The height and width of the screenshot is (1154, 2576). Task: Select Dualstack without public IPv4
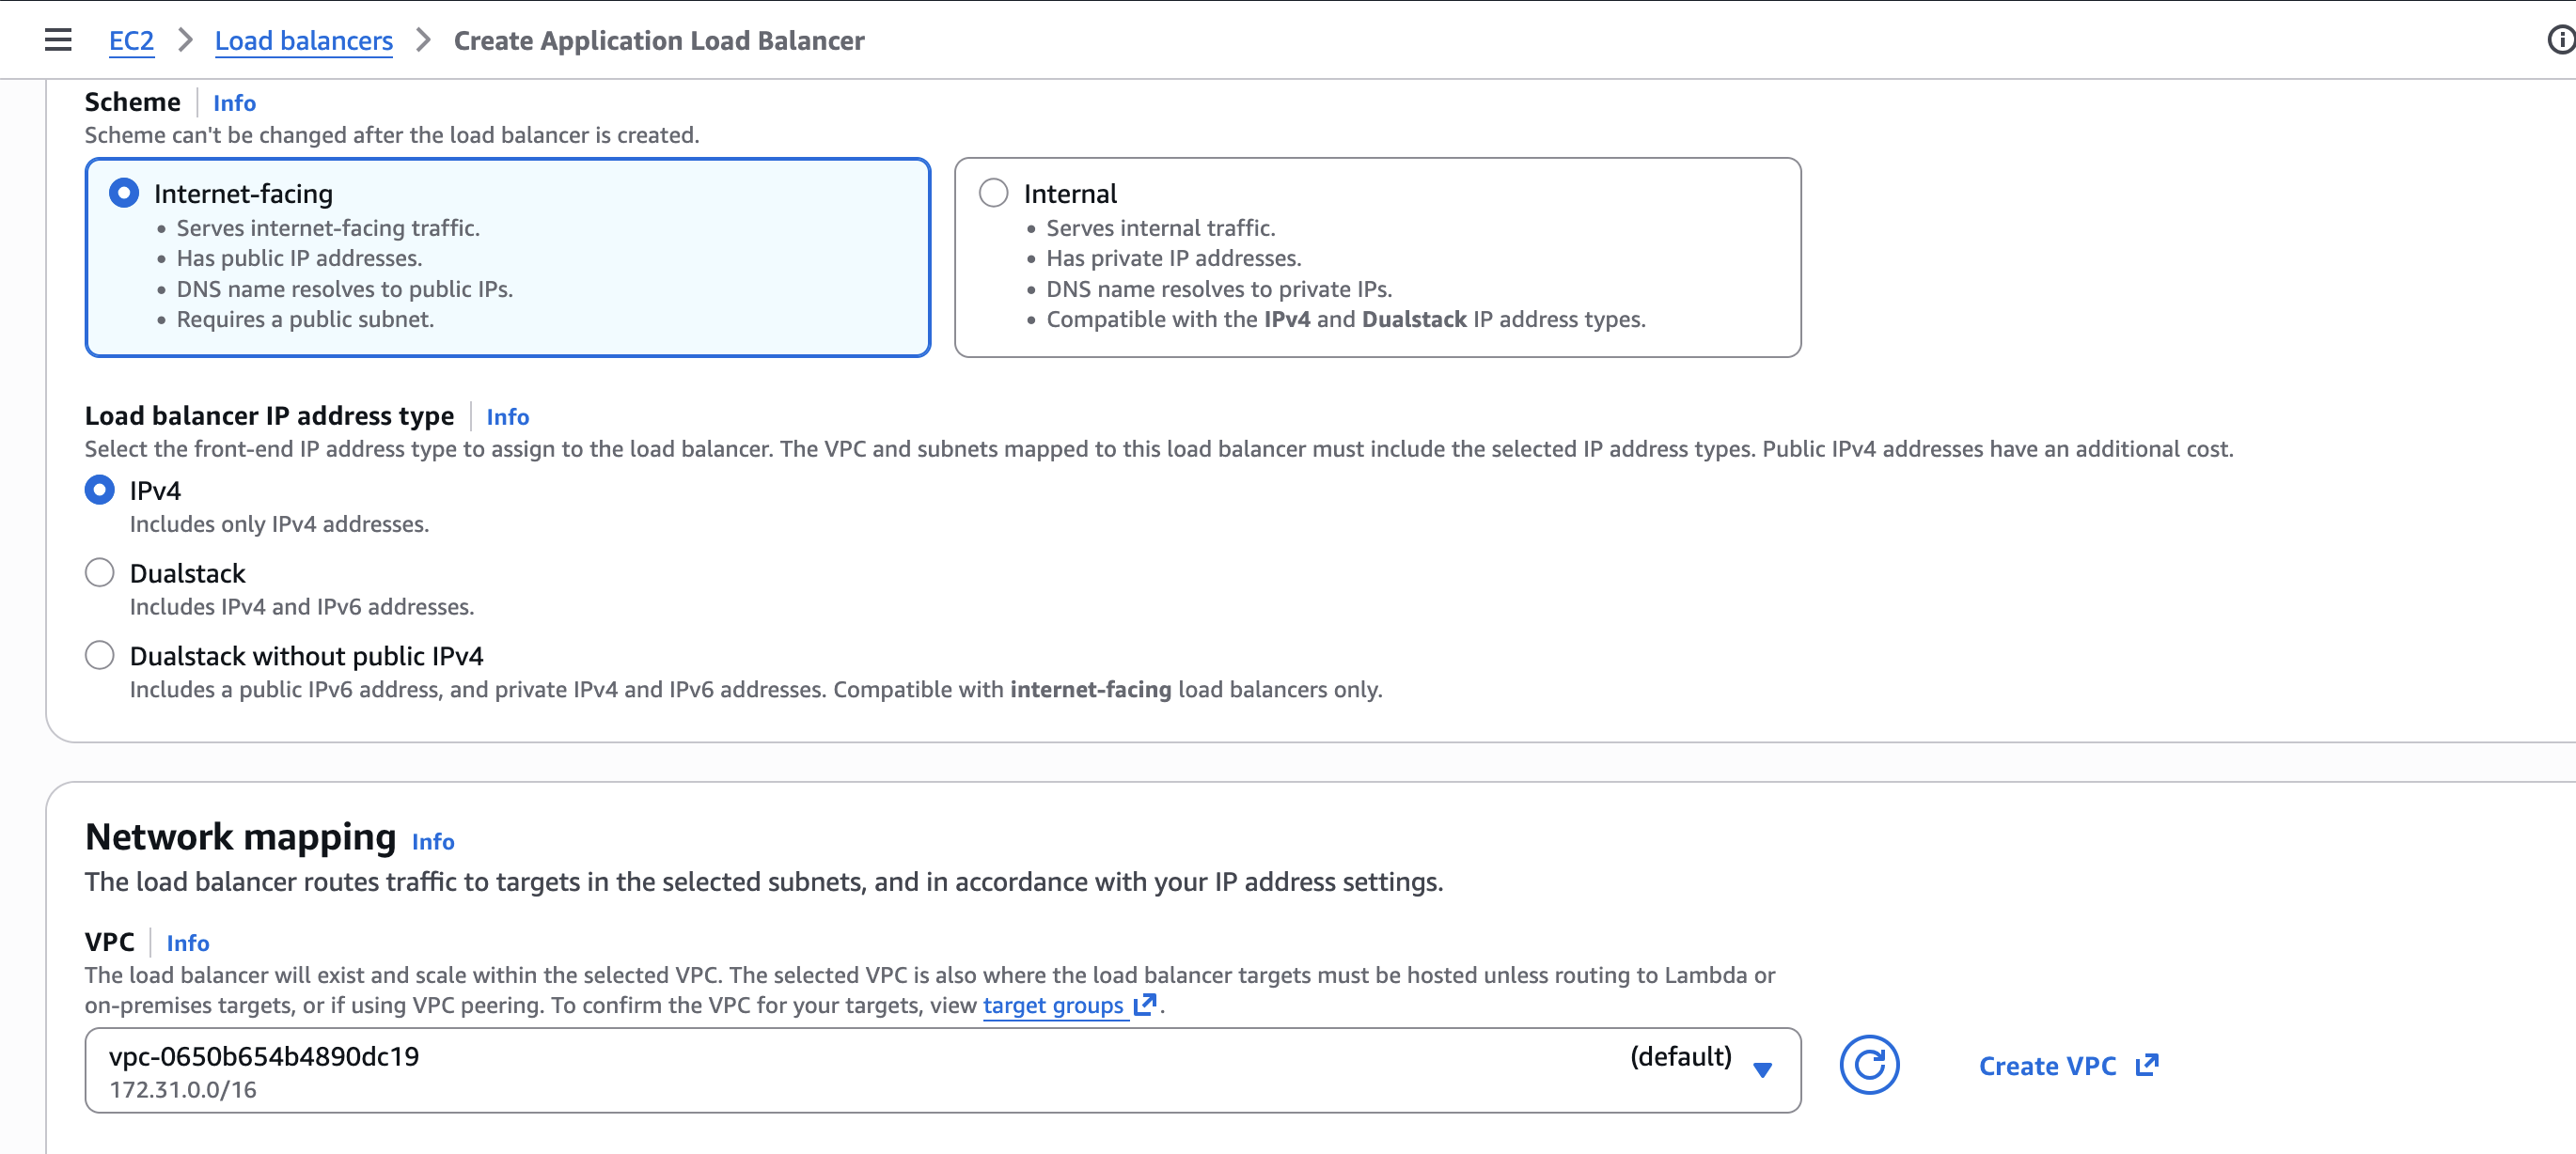(100, 656)
